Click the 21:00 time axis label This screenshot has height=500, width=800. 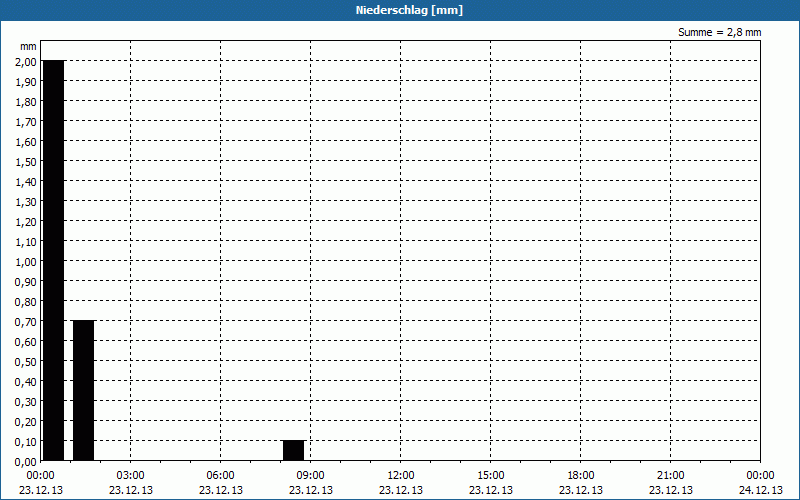(670, 476)
